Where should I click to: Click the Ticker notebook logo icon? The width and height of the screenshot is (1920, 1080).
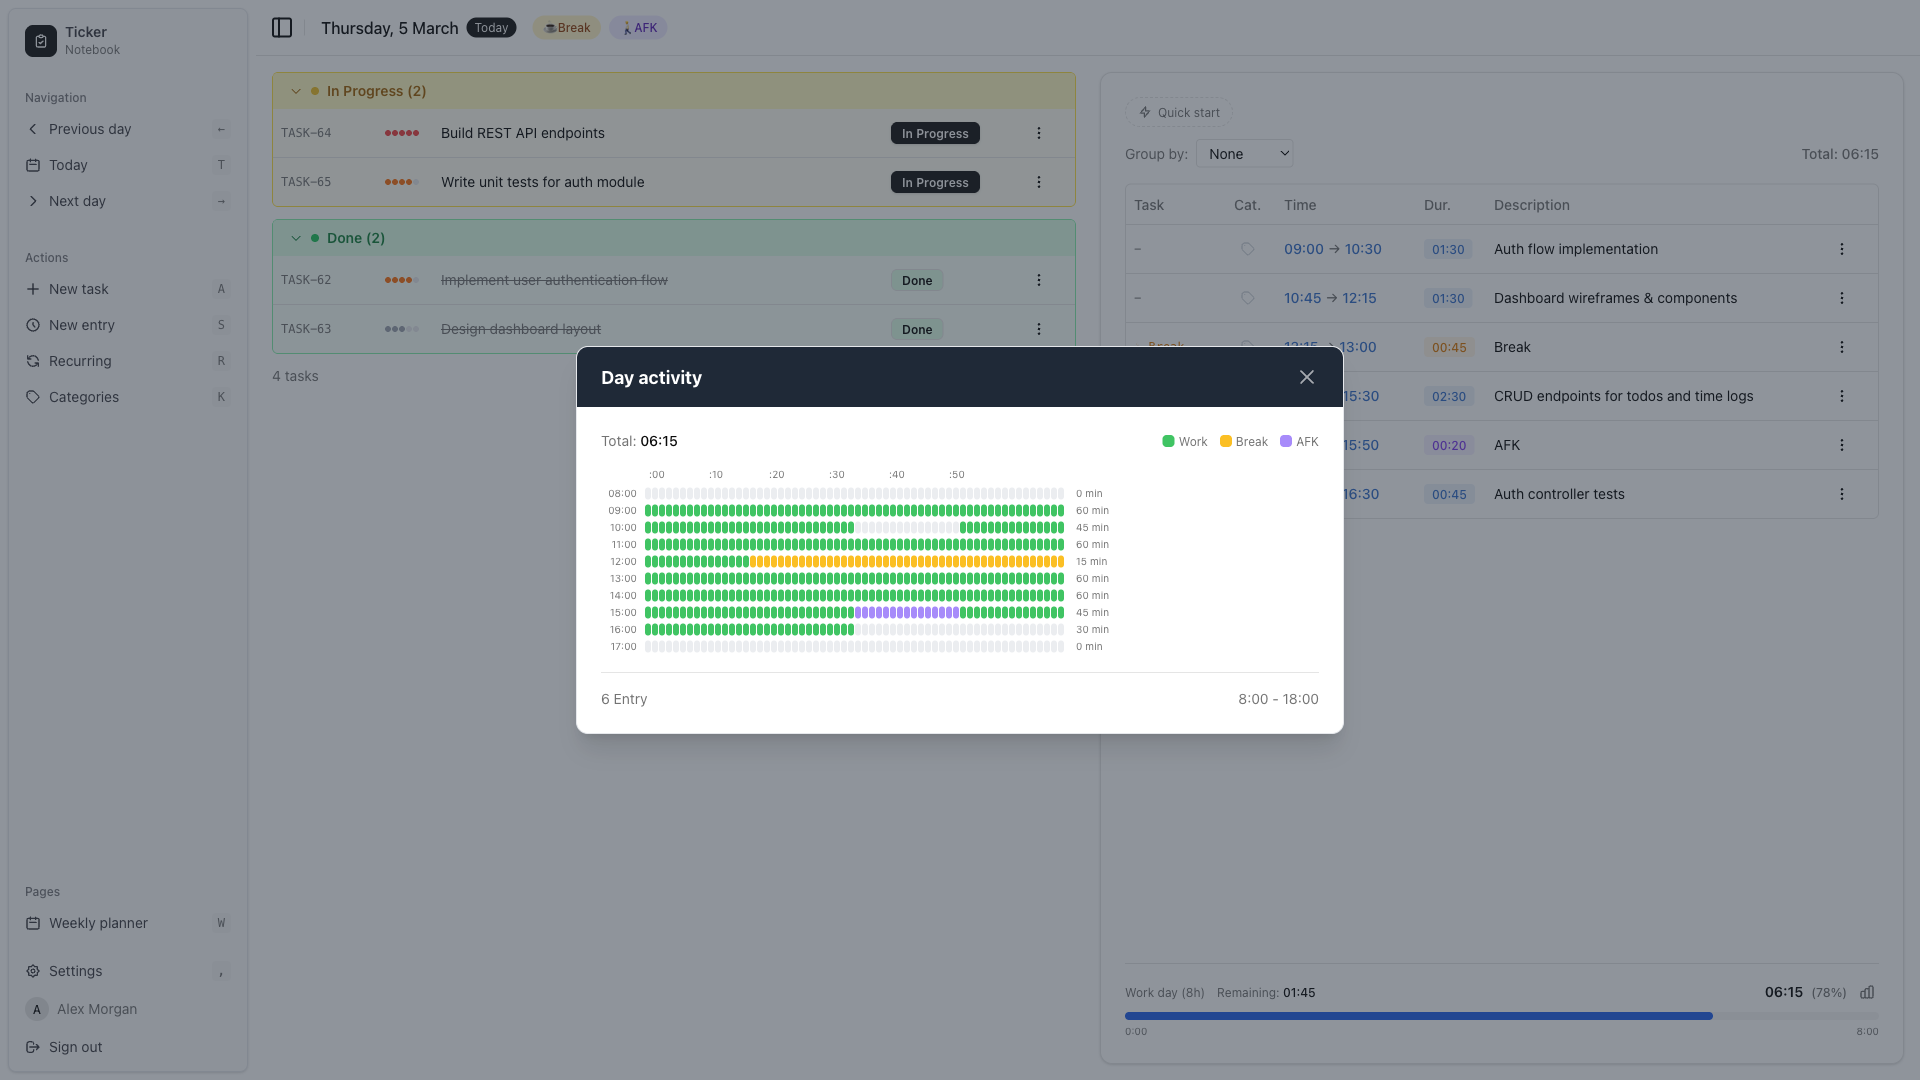coord(40,41)
